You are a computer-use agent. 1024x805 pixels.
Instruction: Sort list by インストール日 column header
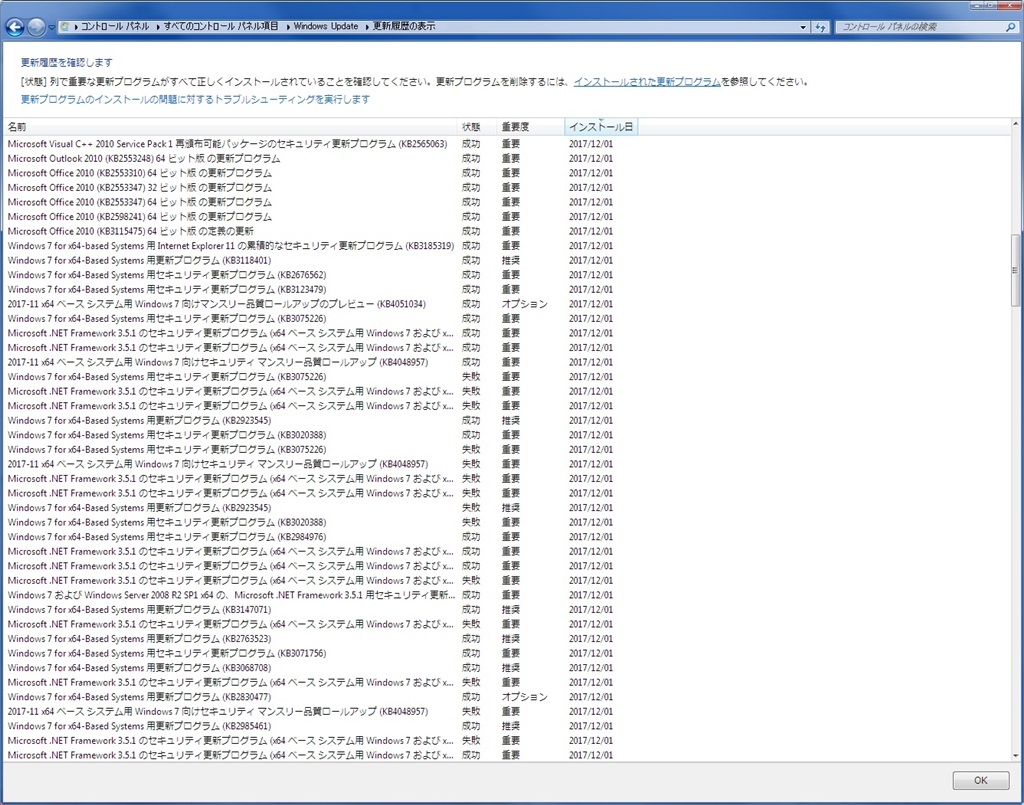click(x=601, y=127)
